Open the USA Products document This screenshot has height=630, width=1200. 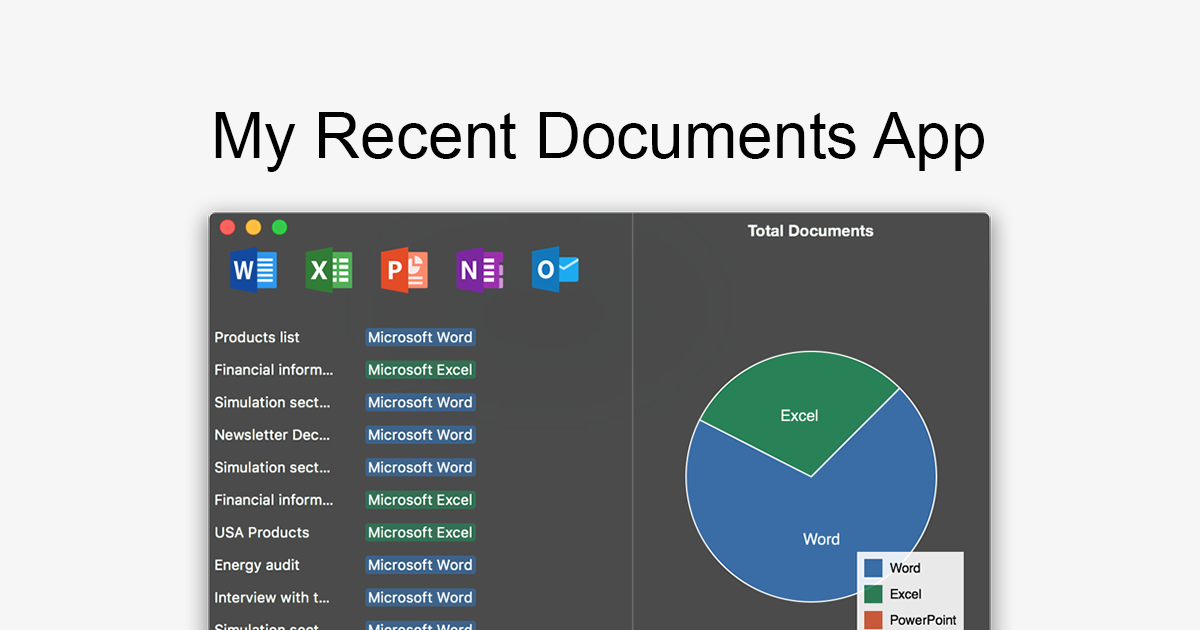tap(262, 533)
